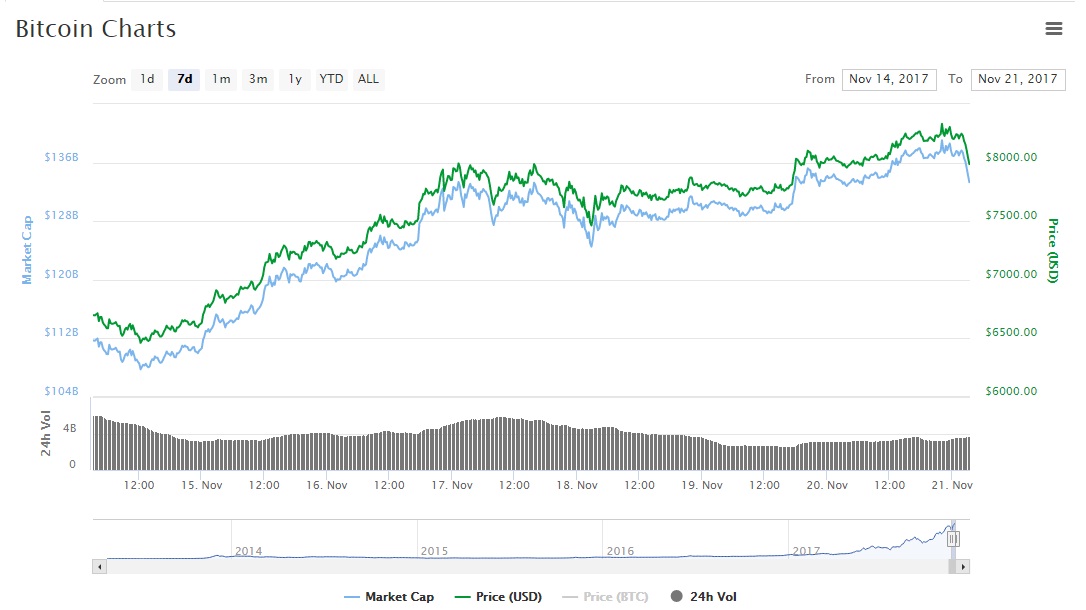Click the Bitcoin Charts heading
This screenshot has height=610, width=1086.
click(96, 28)
